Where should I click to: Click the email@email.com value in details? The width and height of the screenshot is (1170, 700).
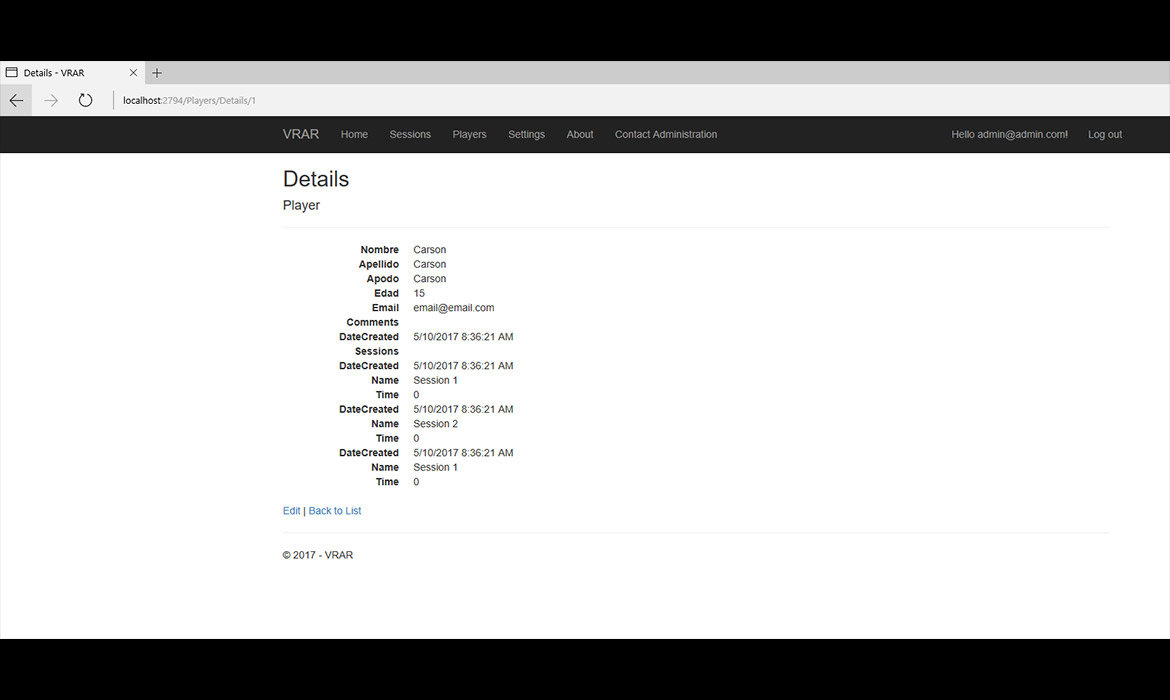pyautogui.click(x=453, y=308)
